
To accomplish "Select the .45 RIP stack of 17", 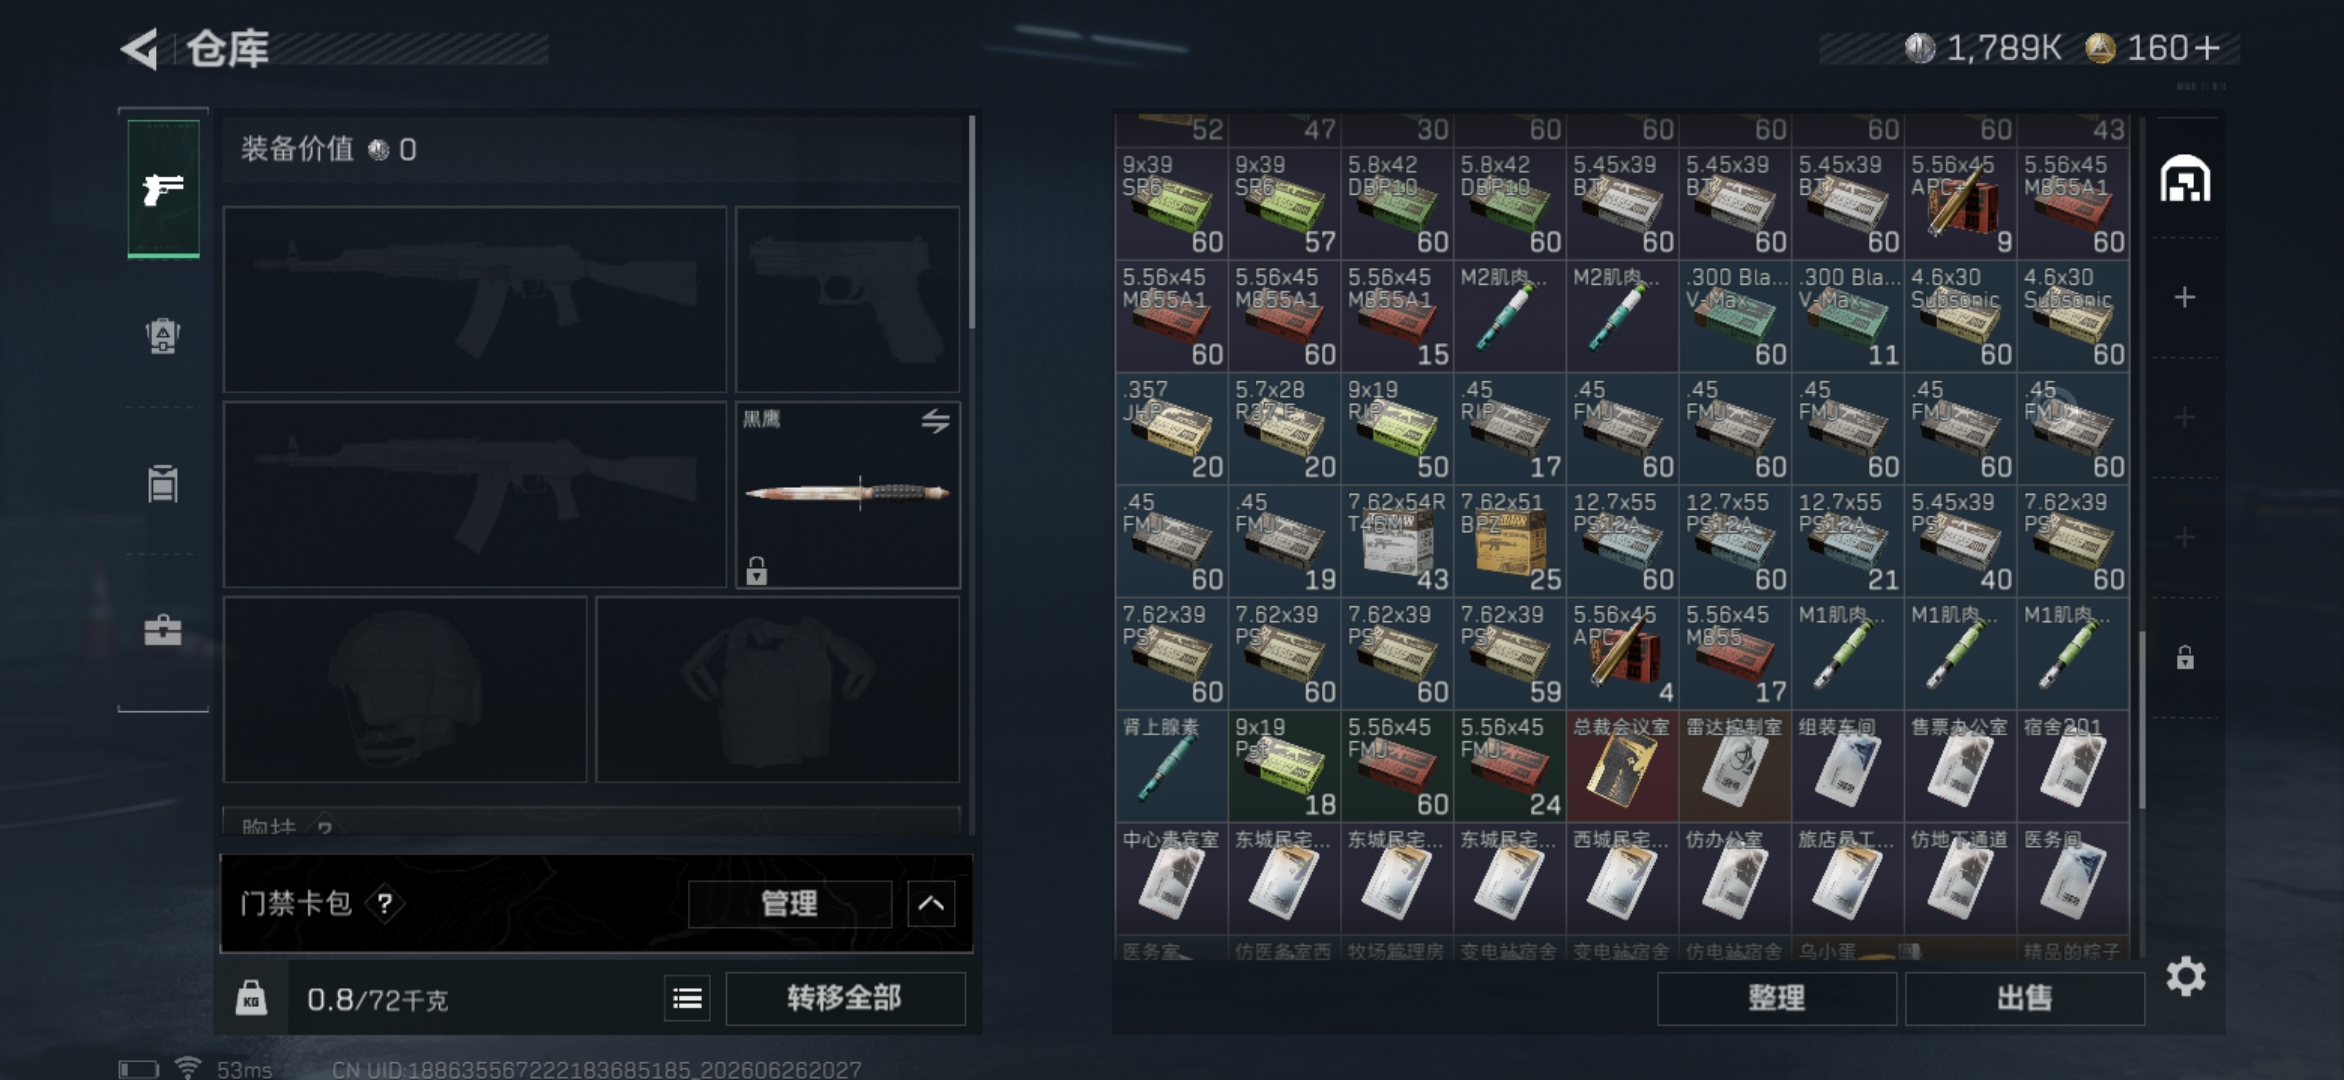I will pyautogui.click(x=1509, y=429).
